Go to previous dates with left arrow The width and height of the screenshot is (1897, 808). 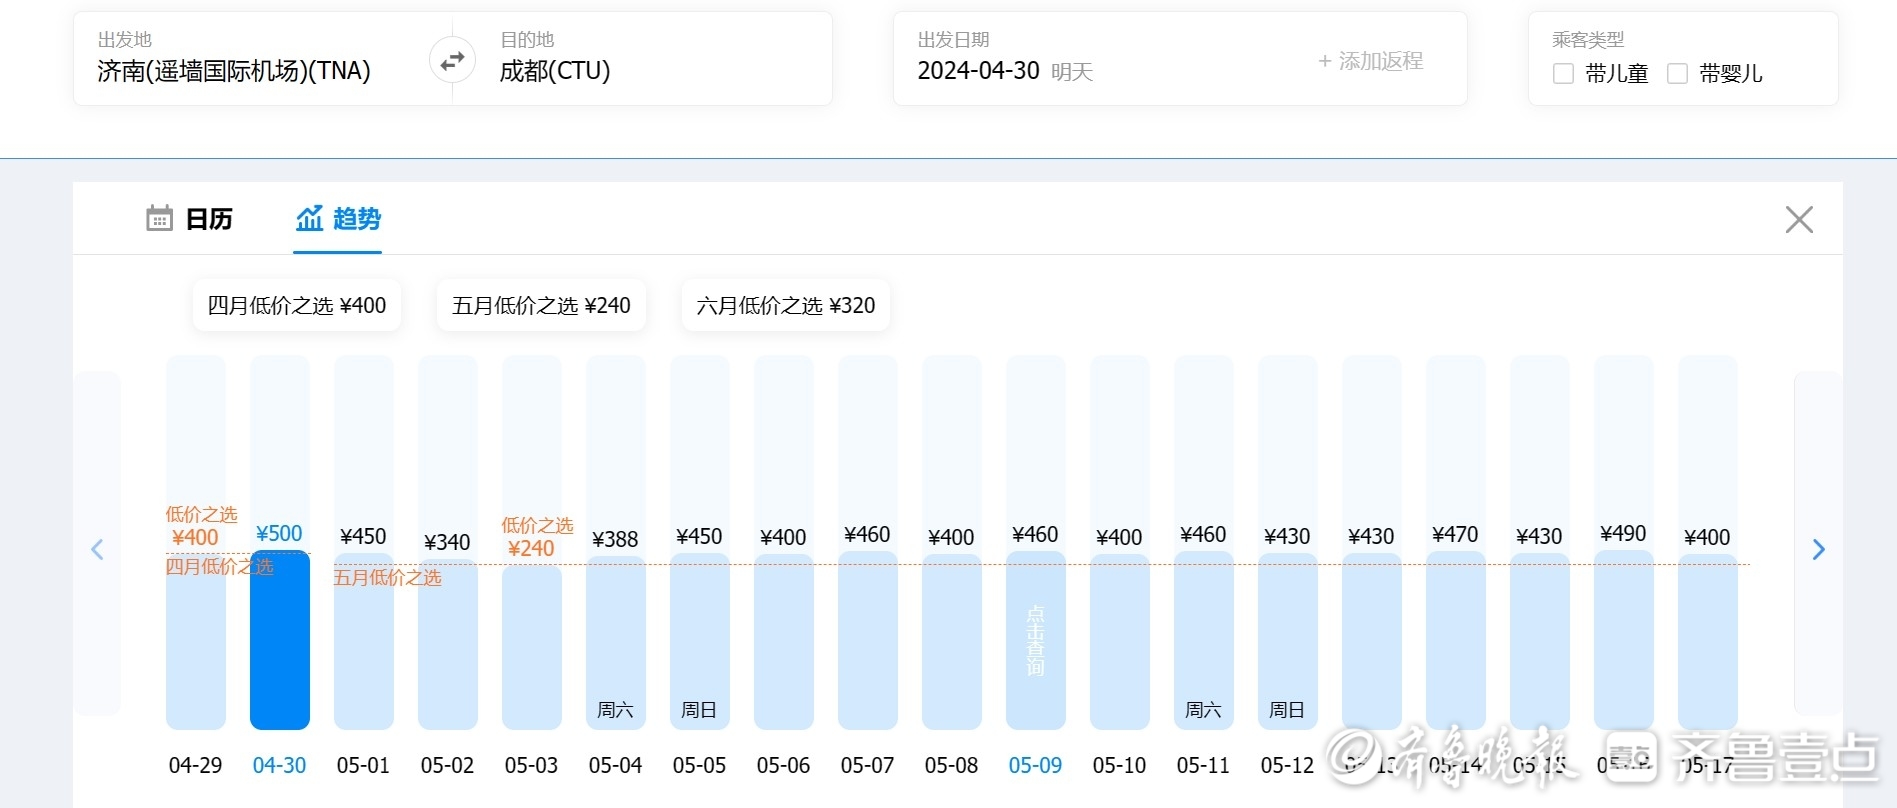point(97,549)
